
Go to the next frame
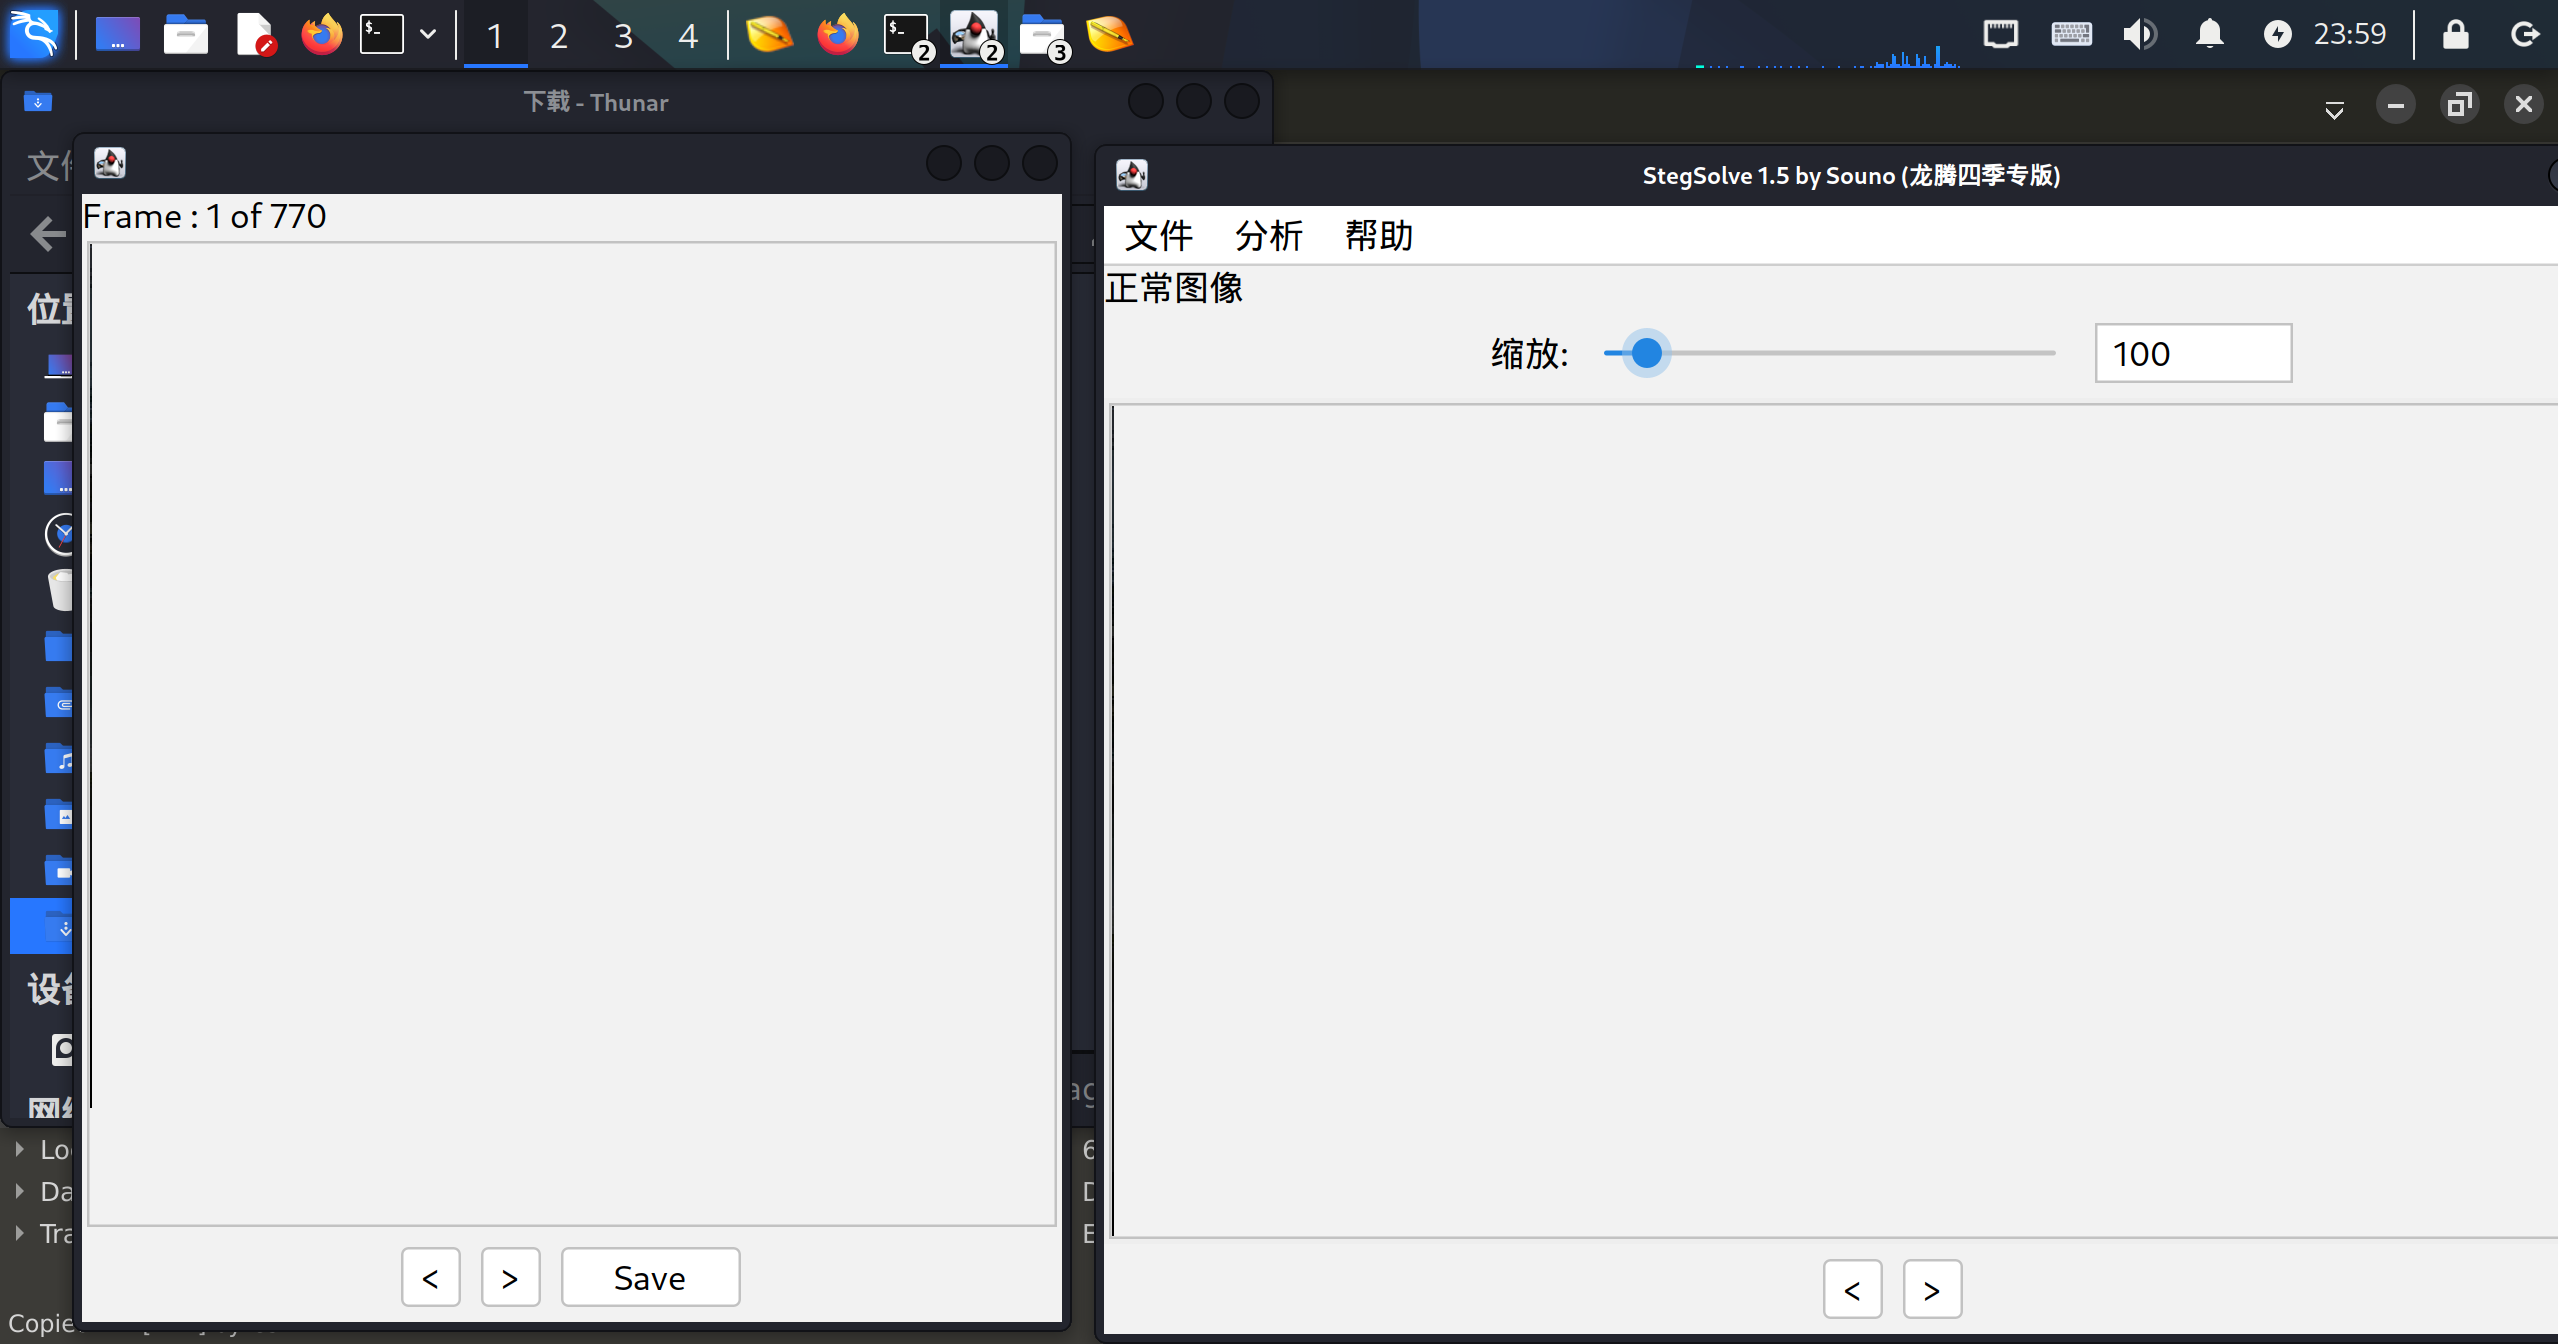click(x=510, y=1277)
